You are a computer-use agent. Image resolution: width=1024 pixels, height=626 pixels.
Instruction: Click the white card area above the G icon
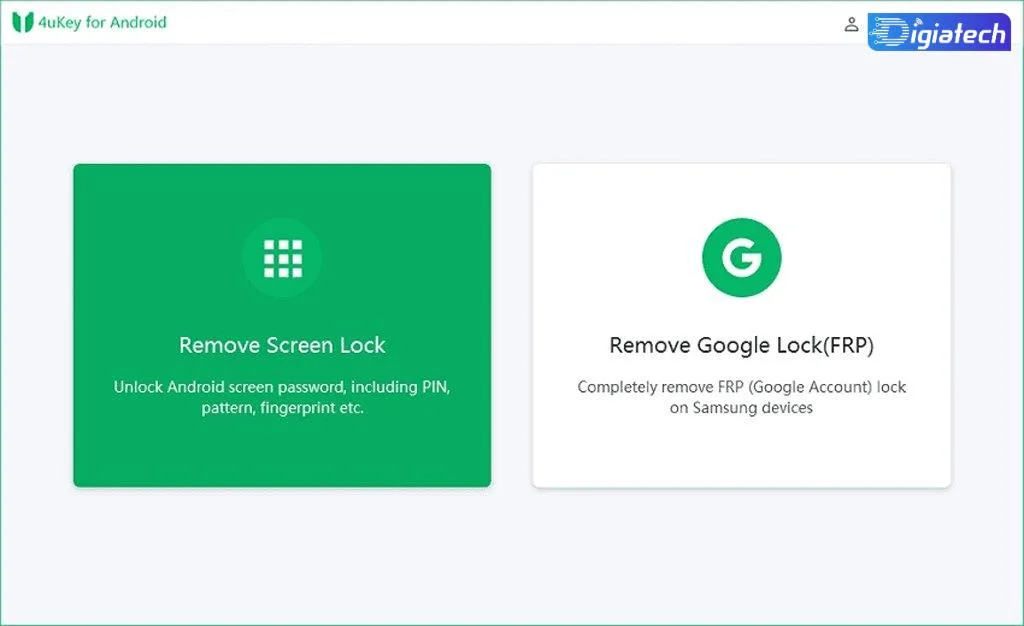(x=741, y=190)
